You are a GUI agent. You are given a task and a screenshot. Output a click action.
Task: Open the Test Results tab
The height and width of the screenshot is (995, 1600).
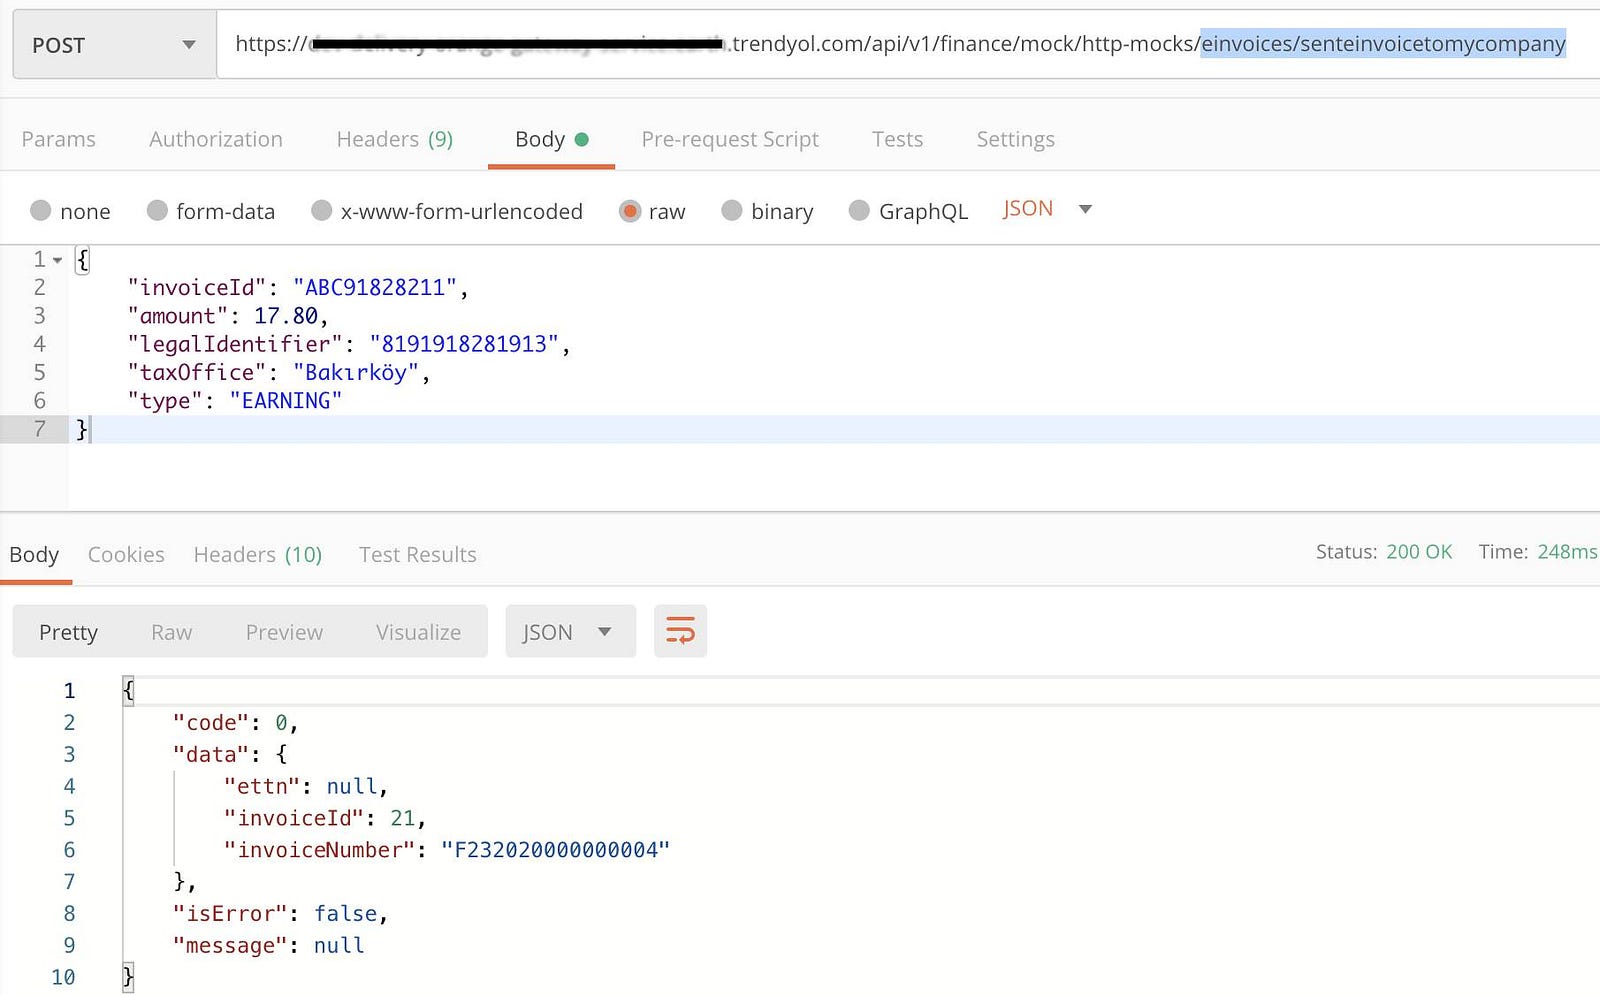click(418, 554)
